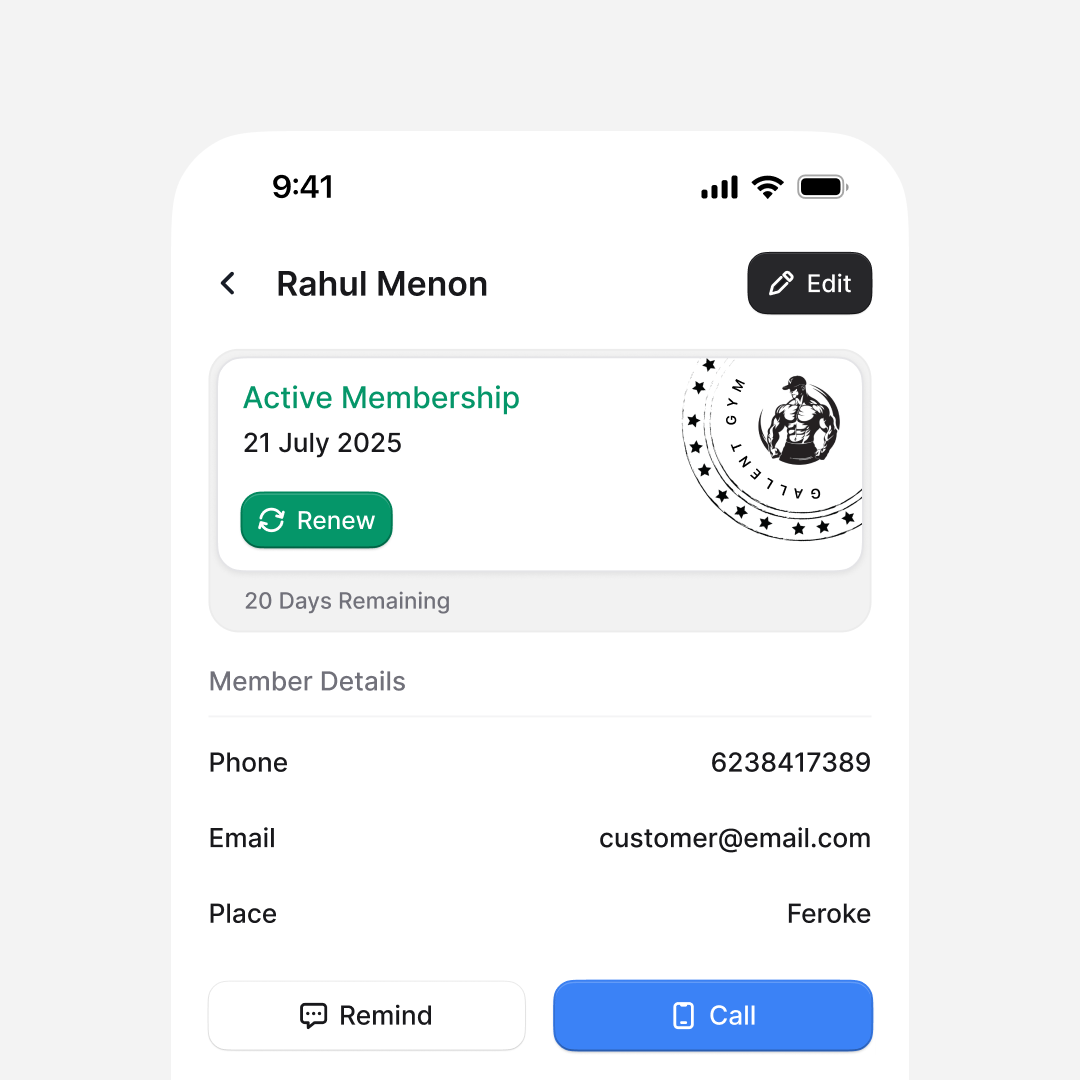Tap the battery indicator in status bar
The height and width of the screenshot is (1080, 1080).
point(822,187)
